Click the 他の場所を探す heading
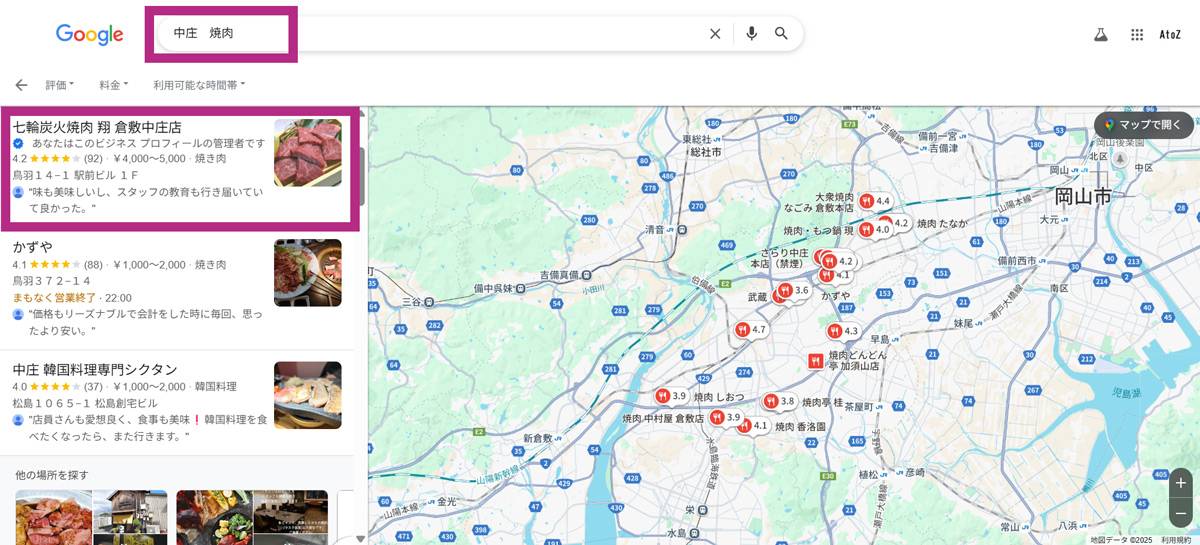 coord(52,474)
